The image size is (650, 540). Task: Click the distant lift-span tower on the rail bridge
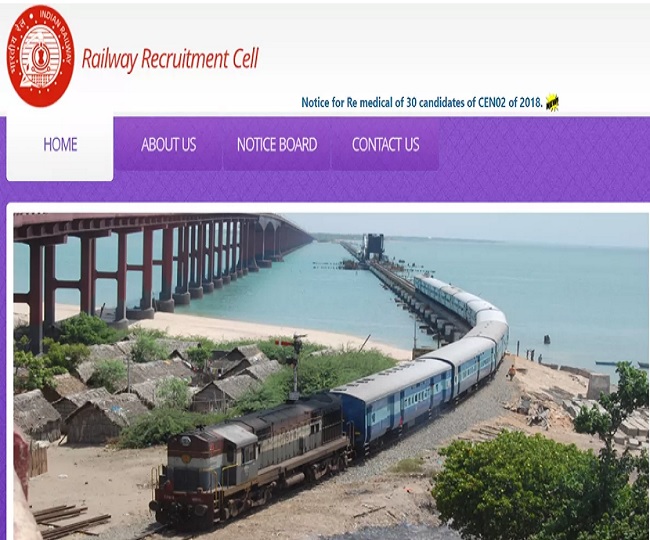(x=374, y=245)
